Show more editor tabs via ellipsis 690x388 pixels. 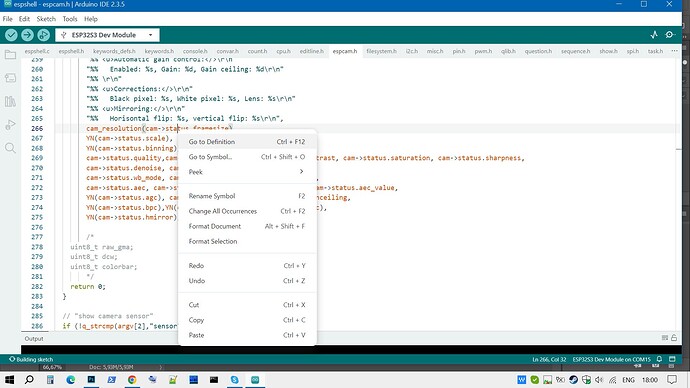[x=674, y=51]
